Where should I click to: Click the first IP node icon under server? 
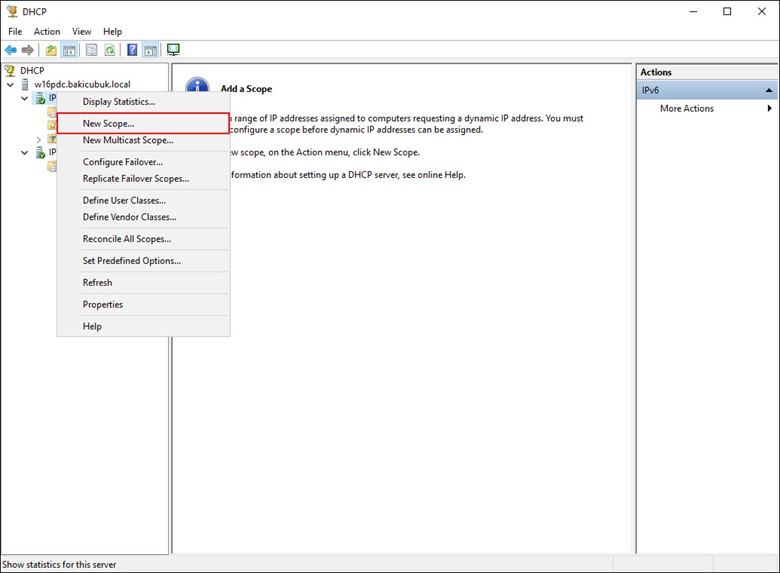[x=40, y=98]
